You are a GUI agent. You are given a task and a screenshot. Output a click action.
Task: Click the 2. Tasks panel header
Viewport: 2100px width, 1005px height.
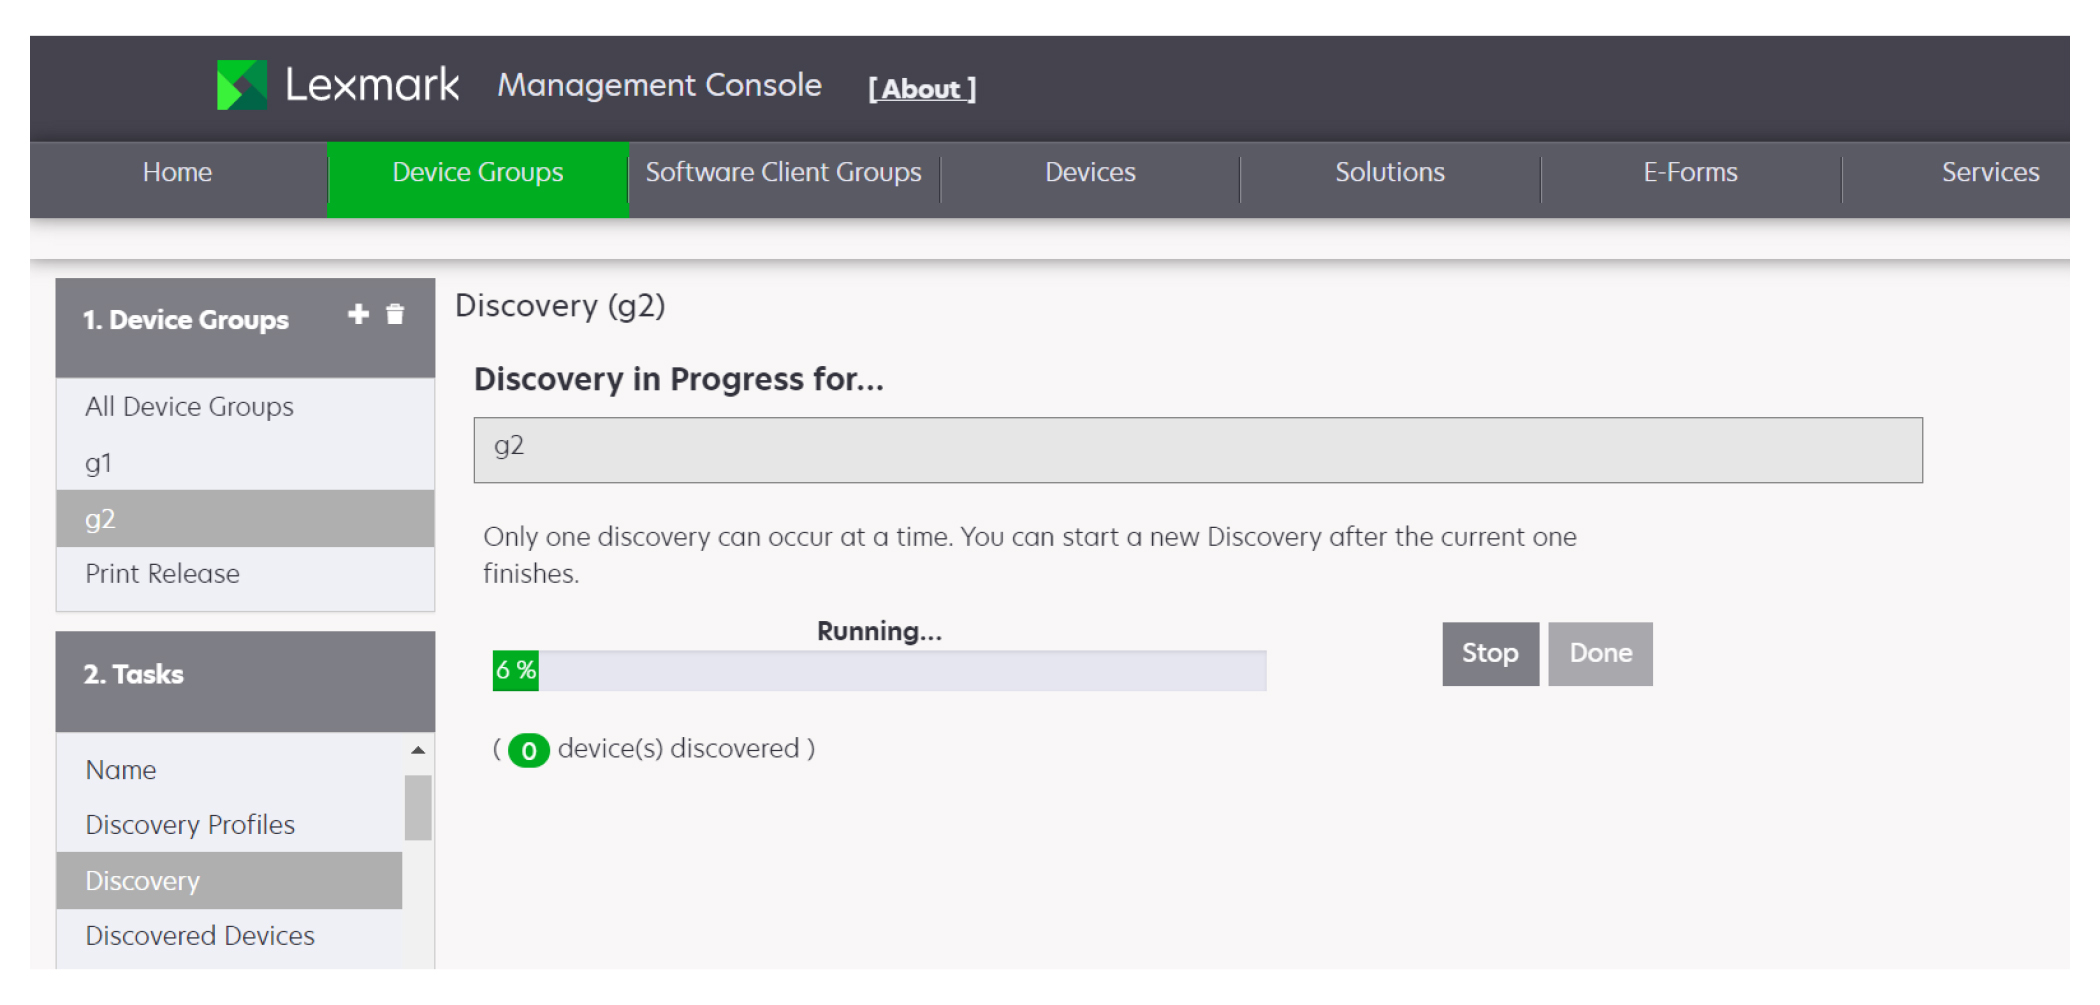245,682
